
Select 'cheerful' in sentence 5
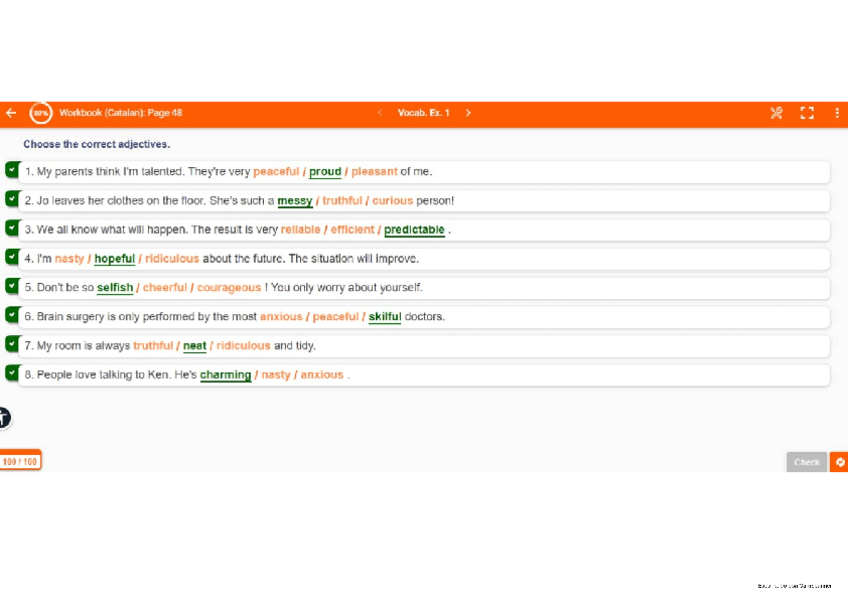click(x=164, y=288)
